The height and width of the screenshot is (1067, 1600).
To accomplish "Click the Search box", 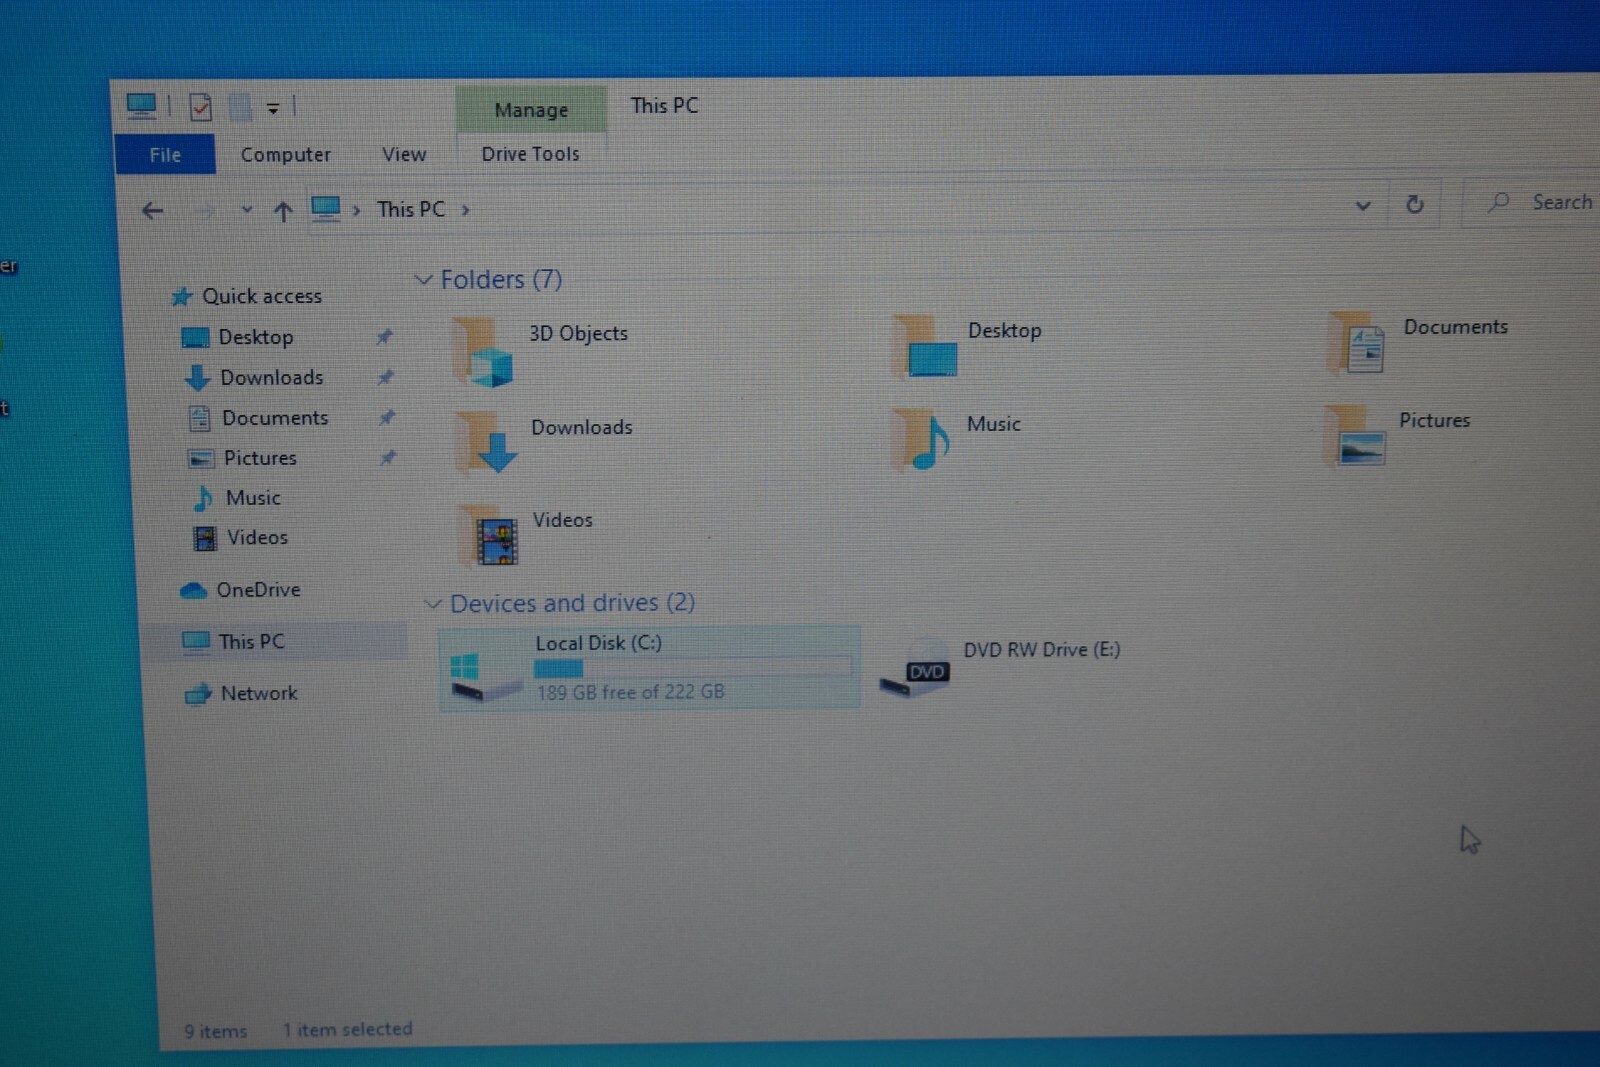I will [x=1531, y=202].
